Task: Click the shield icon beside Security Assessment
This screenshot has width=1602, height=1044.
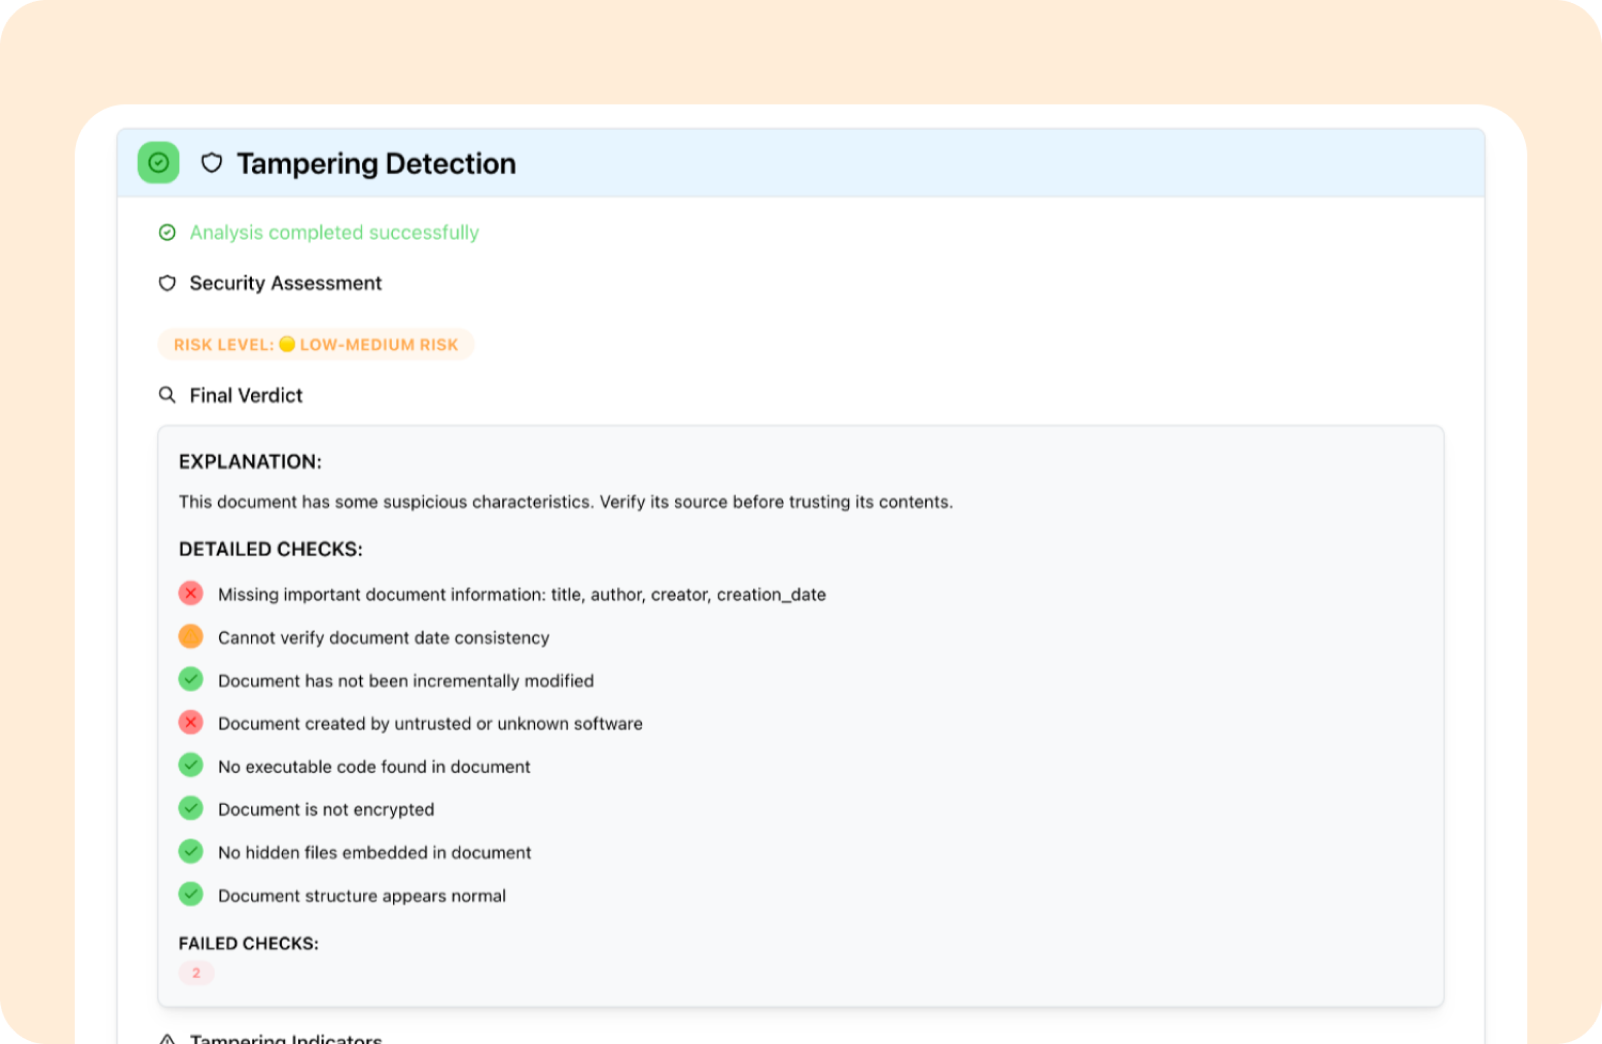Action: pos(167,284)
